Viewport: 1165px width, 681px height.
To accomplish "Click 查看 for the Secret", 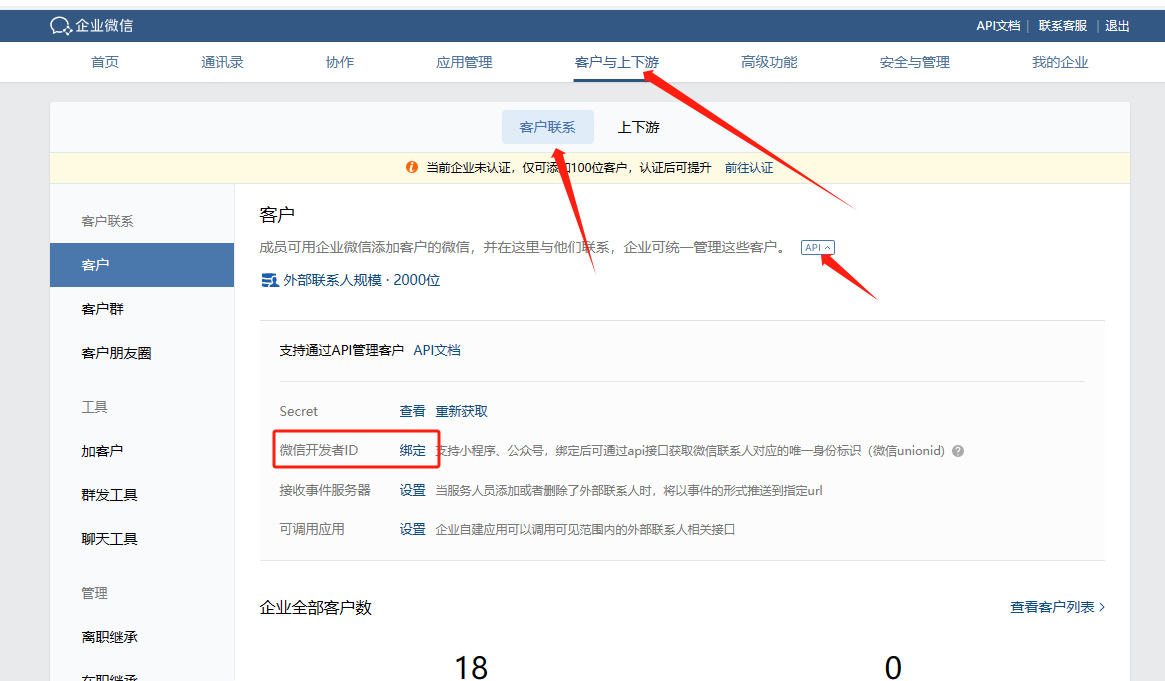I will point(412,411).
